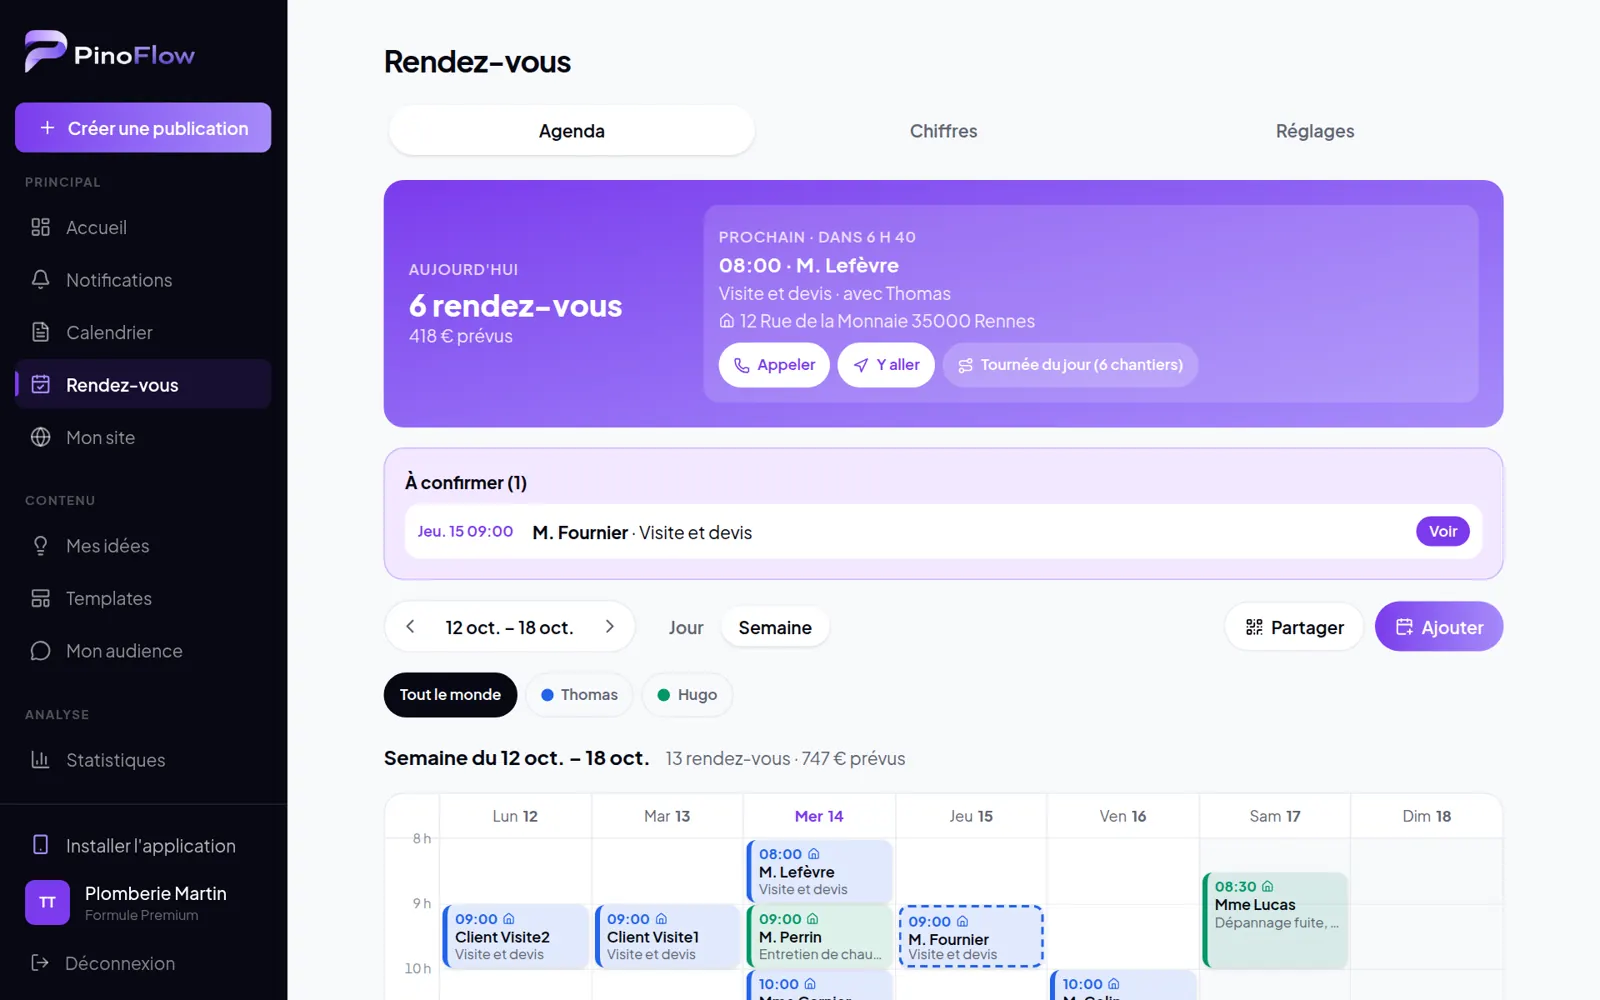Open Client Visite1 appointment on Tuesday
Viewport: 1600px width, 1000px height.
coord(668,936)
